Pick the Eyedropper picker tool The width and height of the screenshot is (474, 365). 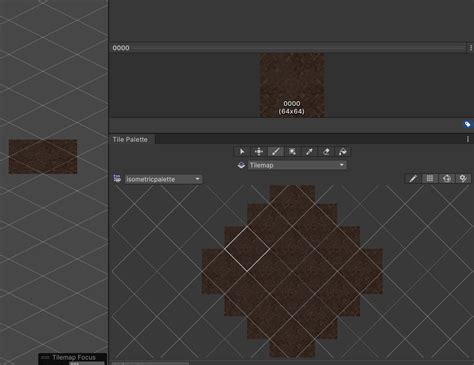pyautogui.click(x=309, y=152)
